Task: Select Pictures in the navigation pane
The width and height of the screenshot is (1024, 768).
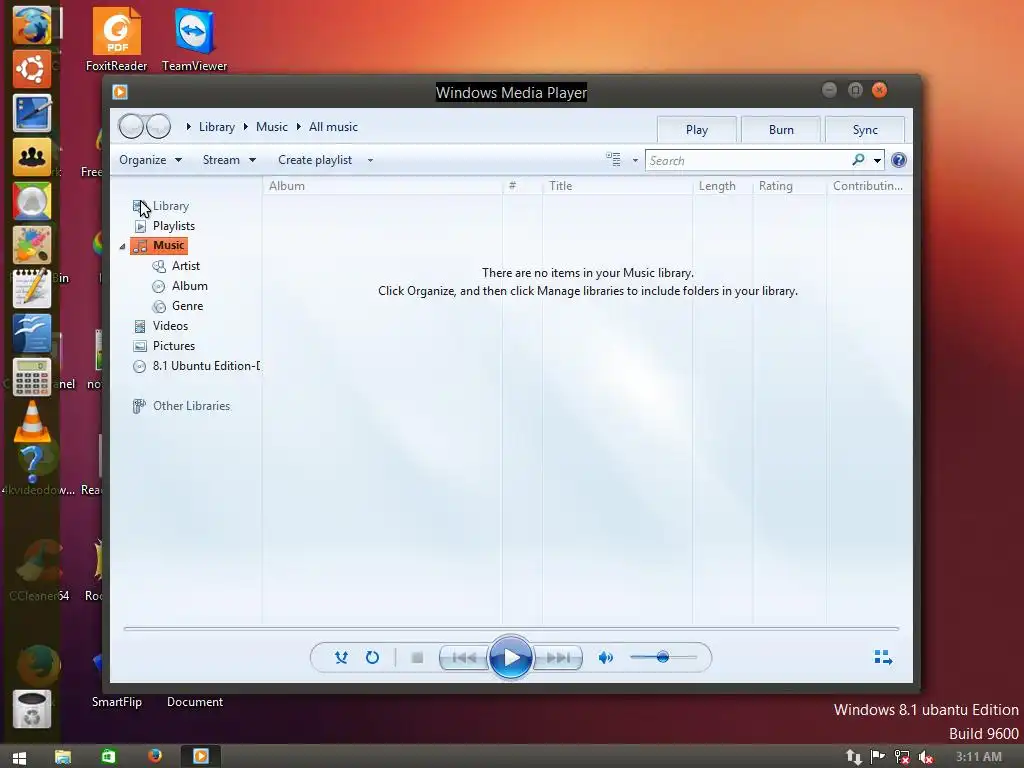Action: coord(174,346)
